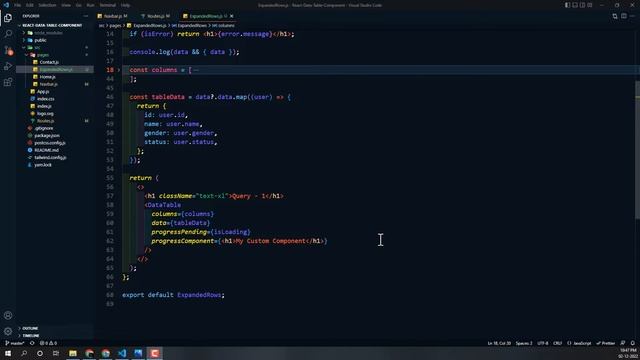Open App.js in explorer
Image resolution: width=640 pixels, height=360 pixels.
(43, 91)
